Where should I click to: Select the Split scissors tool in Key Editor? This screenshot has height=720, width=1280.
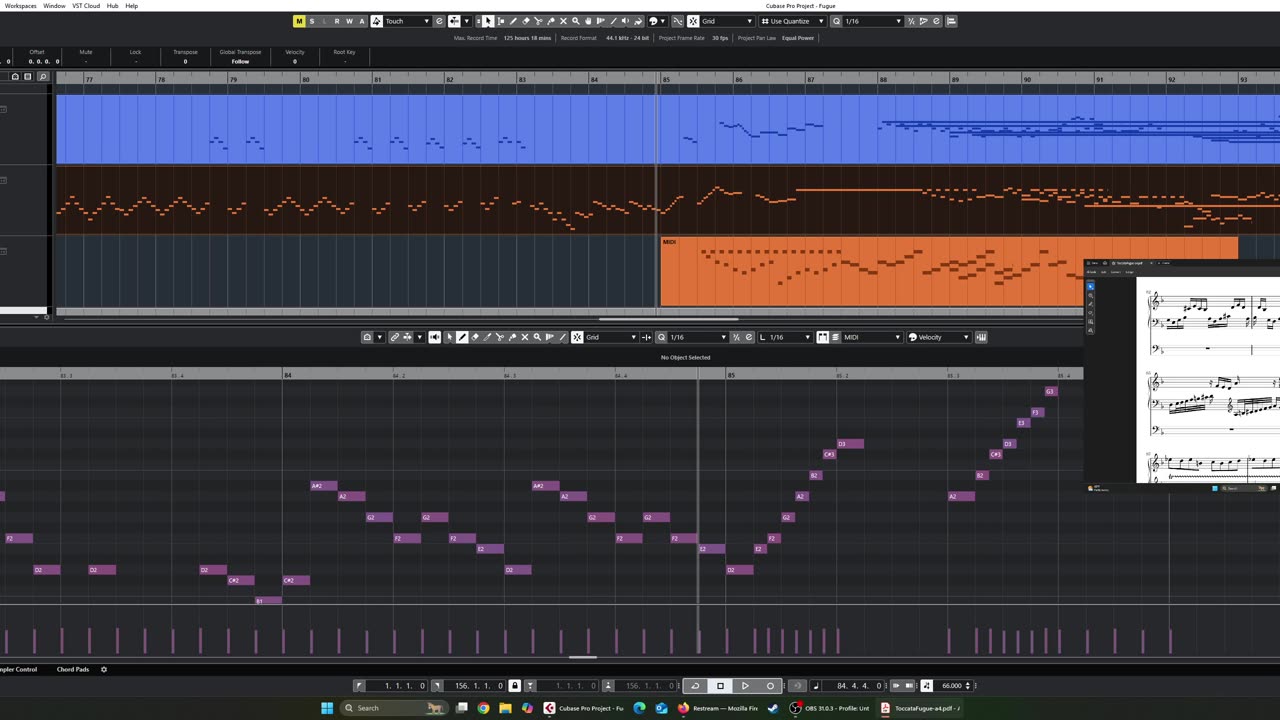pos(500,337)
